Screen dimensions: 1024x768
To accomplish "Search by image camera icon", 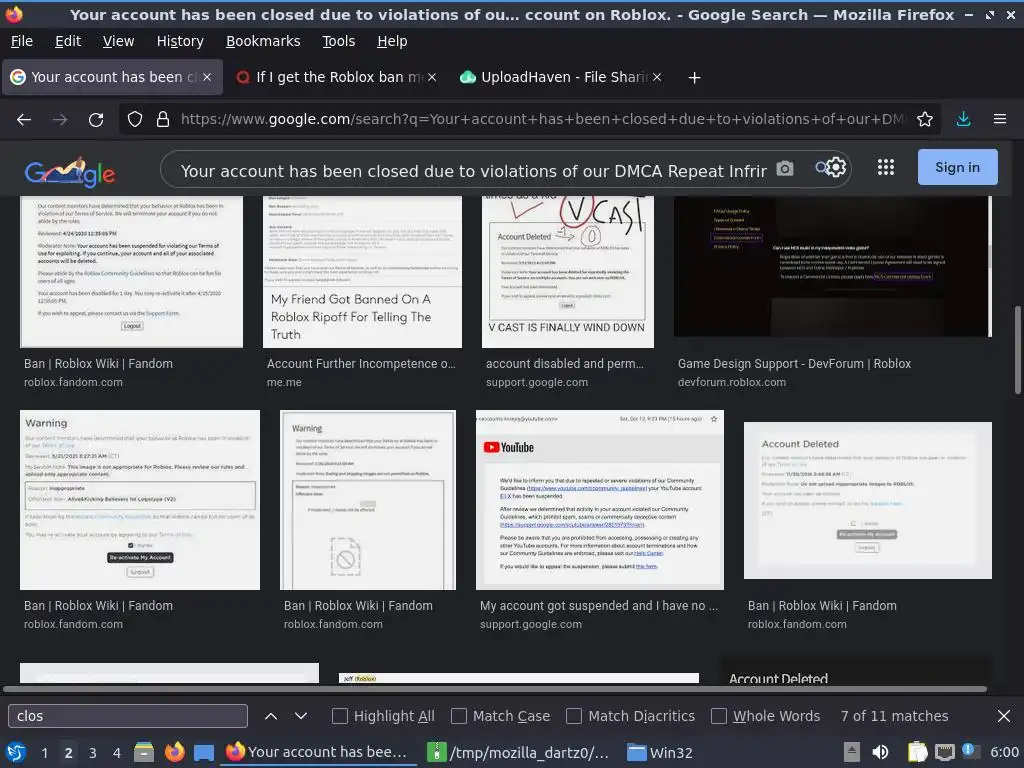I will tap(785, 168).
